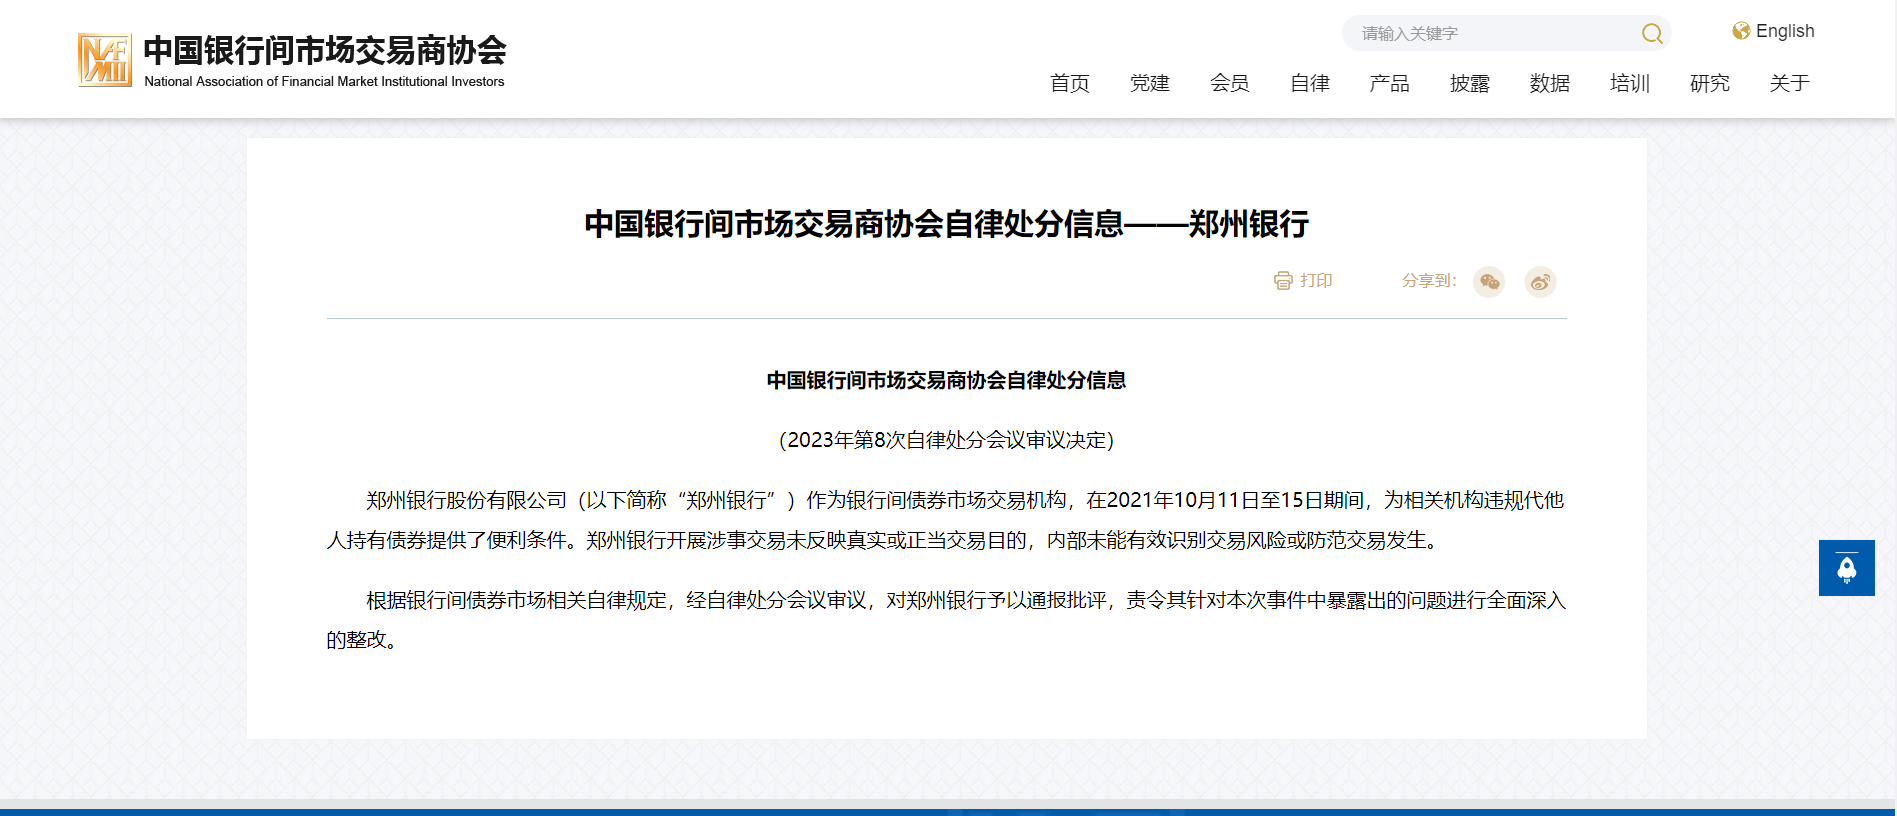
Task: Click the rocket back-to-top button
Action: coord(1846,568)
